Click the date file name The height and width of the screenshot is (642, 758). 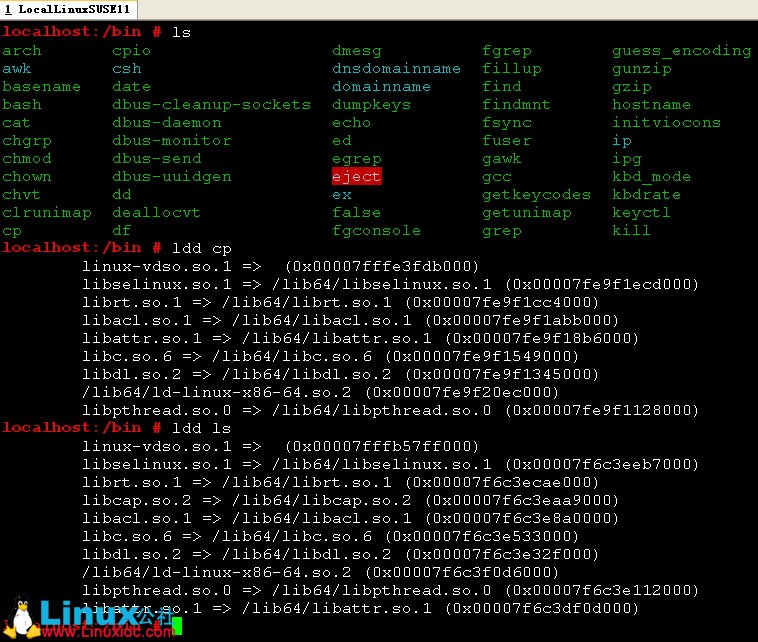[x=131, y=87]
